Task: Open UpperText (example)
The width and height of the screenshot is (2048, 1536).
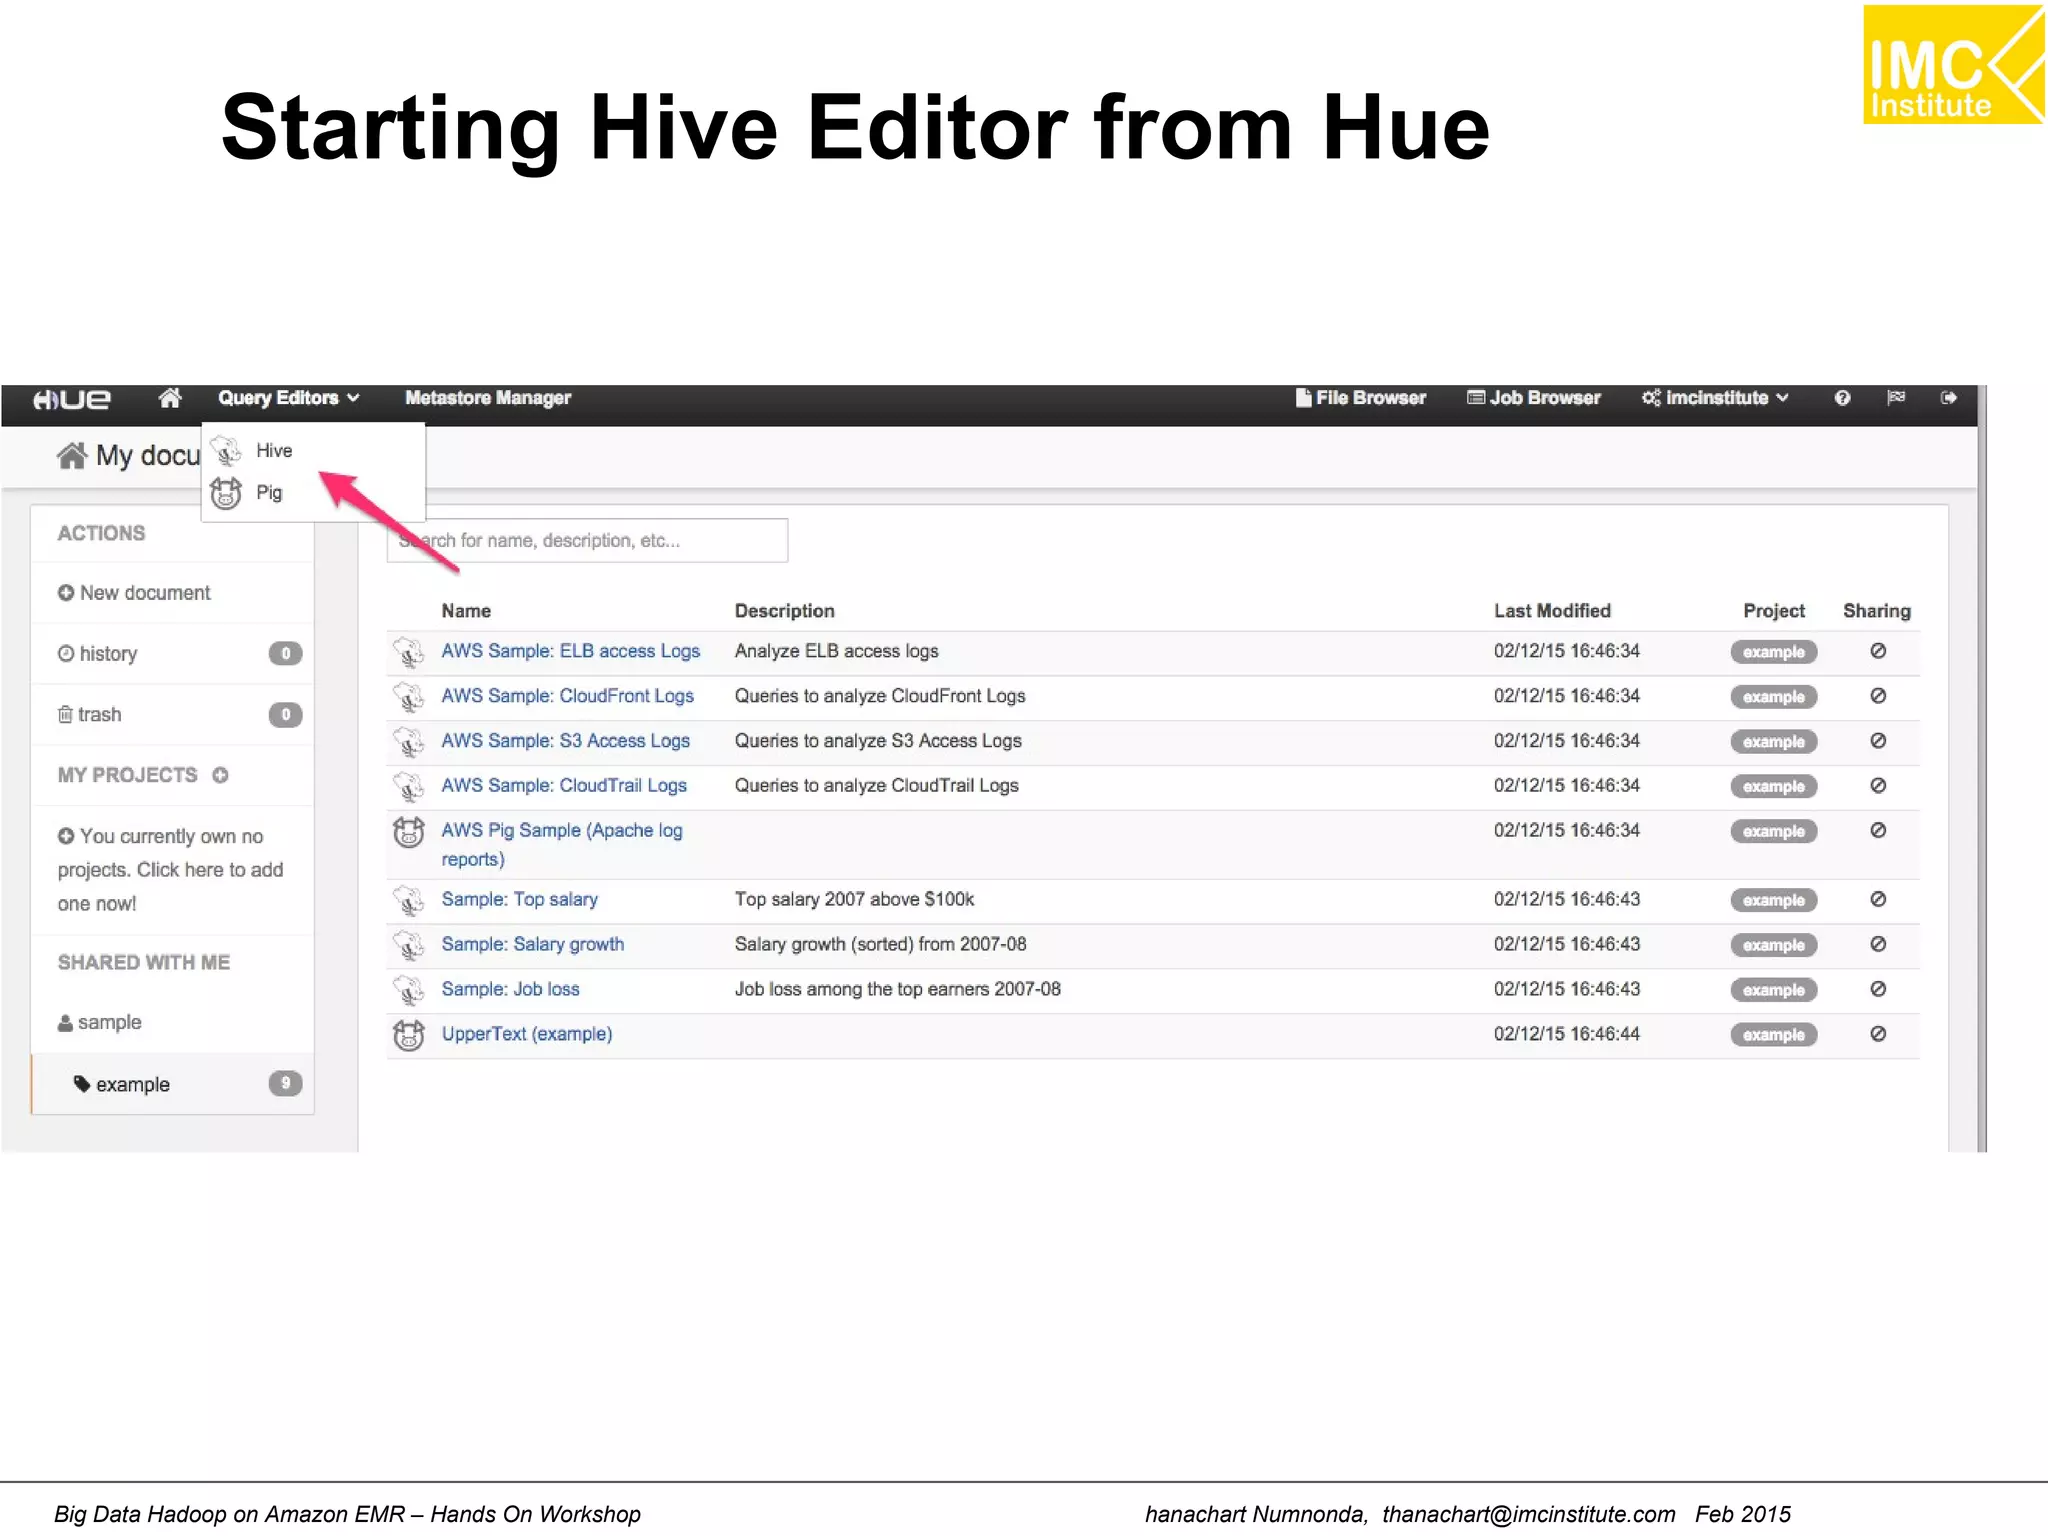Action: tap(527, 1035)
